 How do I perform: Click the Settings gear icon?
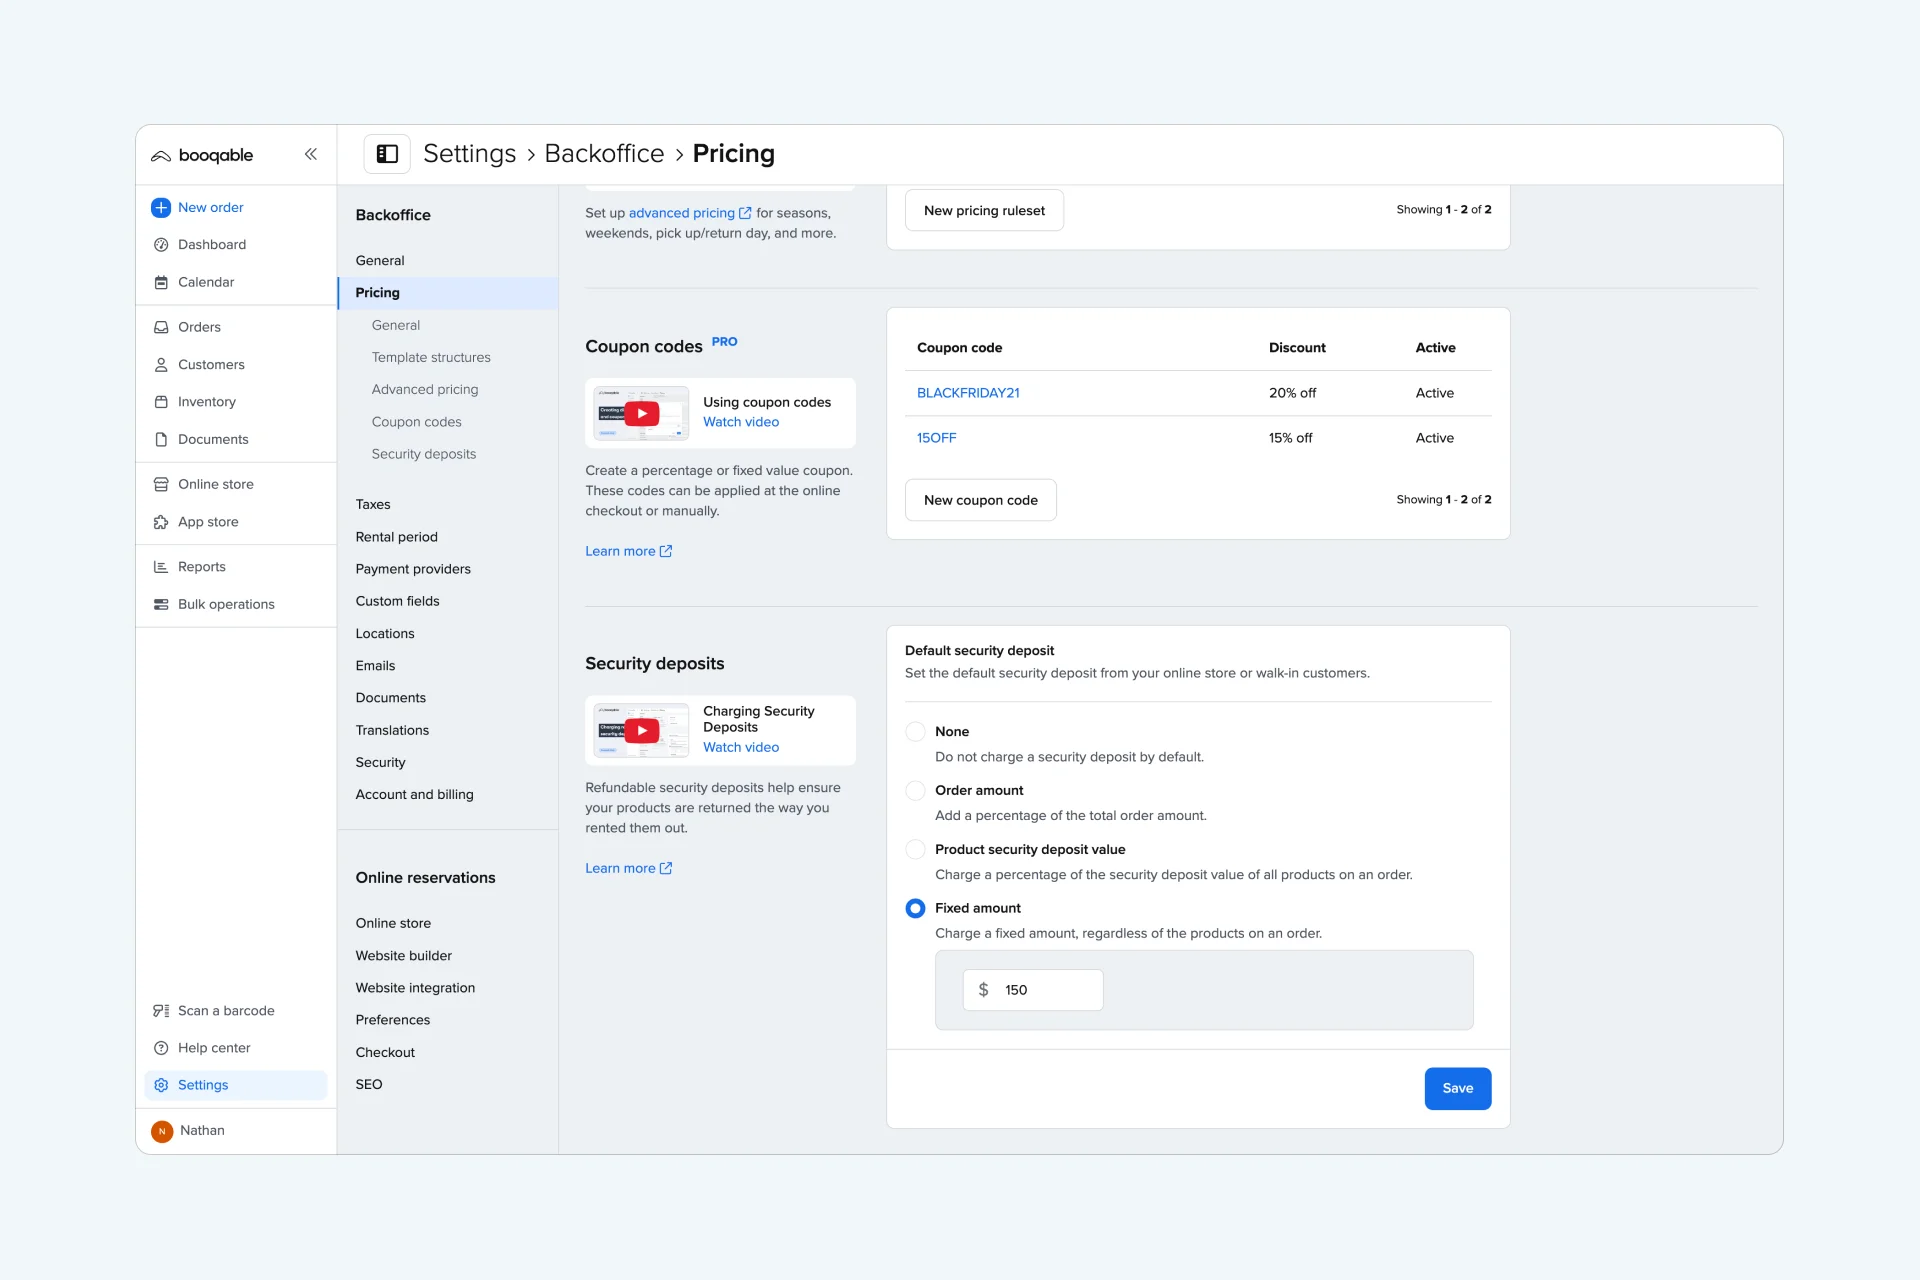[x=161, y=1085]
